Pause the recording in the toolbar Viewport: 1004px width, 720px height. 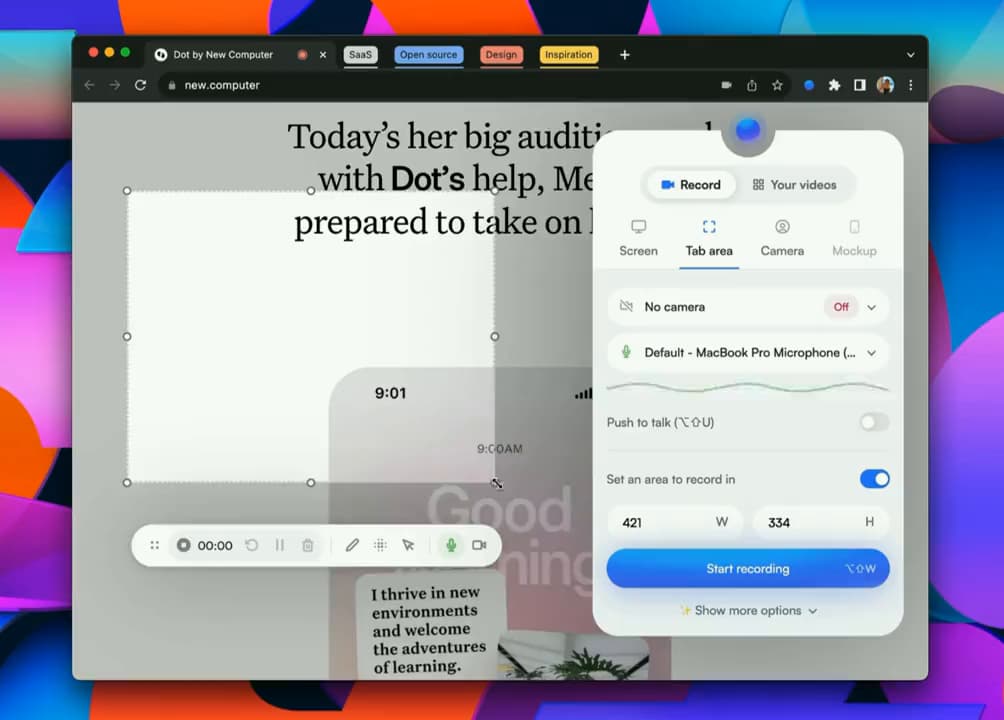pyautogui.click(x=280, y=545)
